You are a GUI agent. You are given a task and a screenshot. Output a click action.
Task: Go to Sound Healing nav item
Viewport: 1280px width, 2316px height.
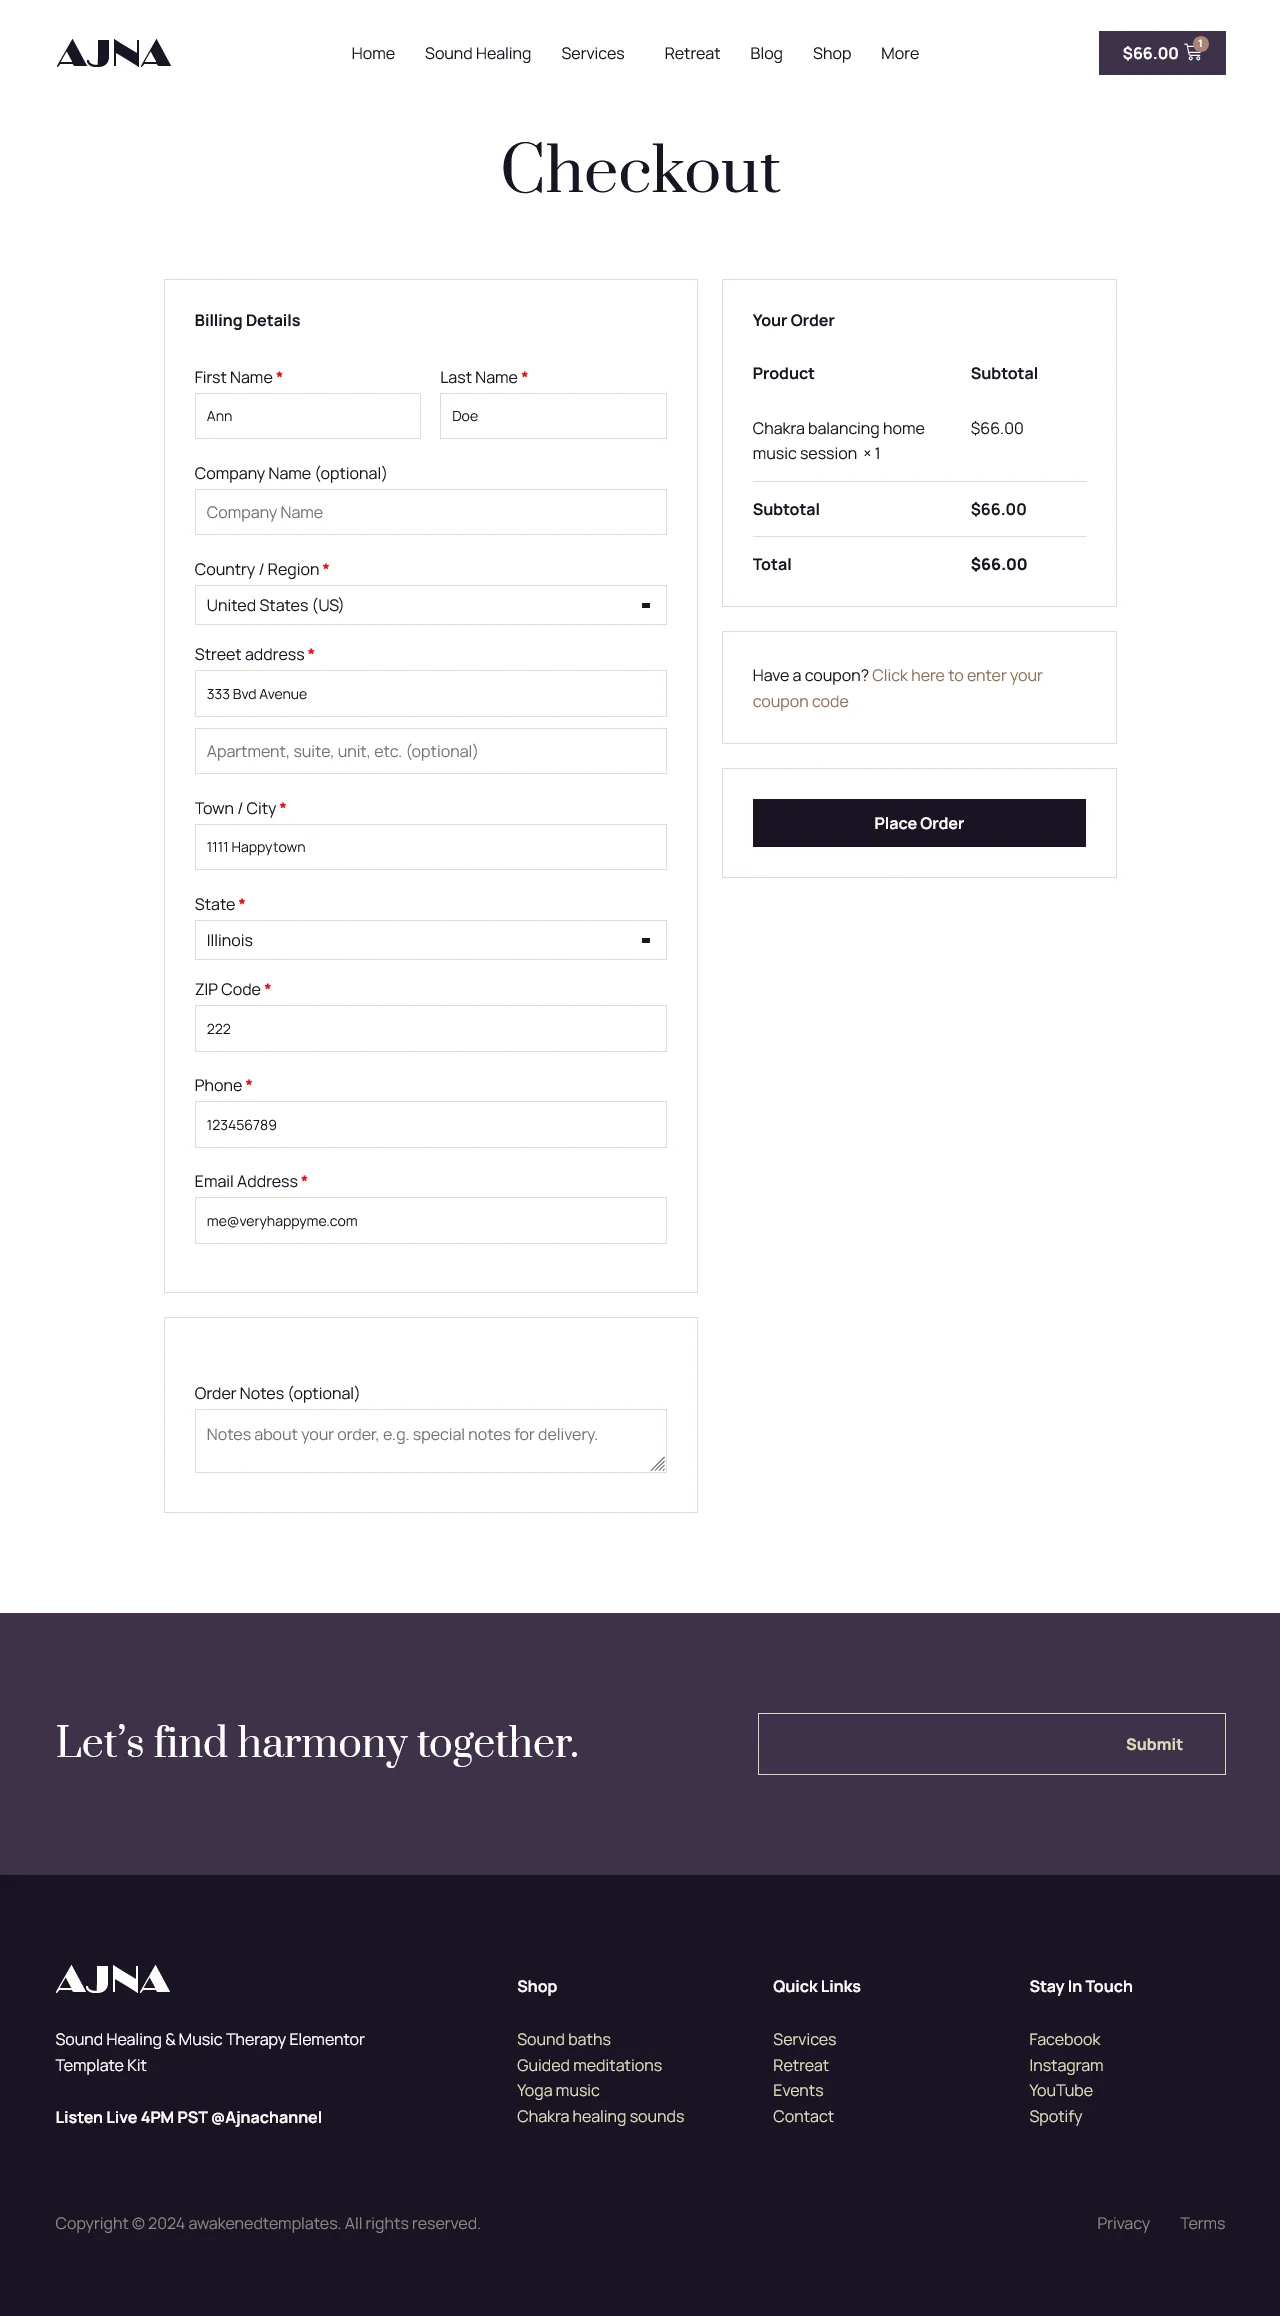point(478,53)
